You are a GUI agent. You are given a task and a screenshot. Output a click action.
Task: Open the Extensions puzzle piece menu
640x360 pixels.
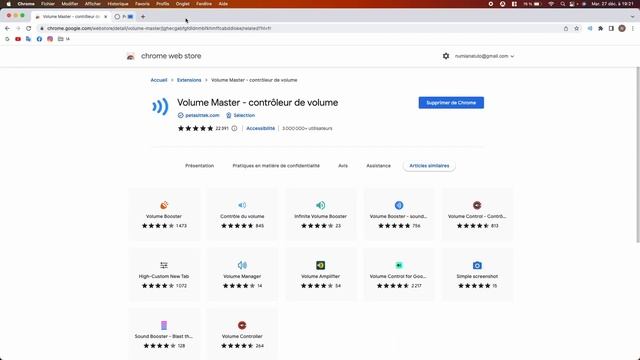click(x=600, y=28)
